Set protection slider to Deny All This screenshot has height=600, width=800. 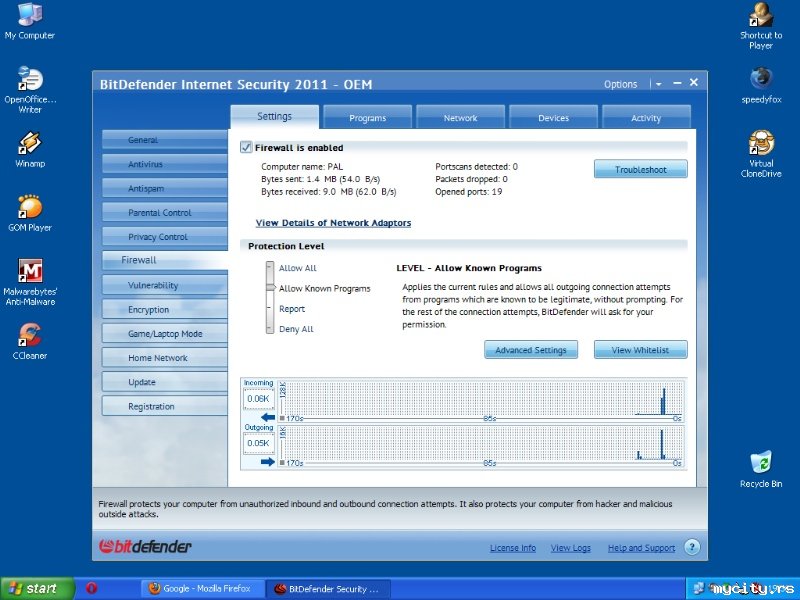tap(296, 329)
